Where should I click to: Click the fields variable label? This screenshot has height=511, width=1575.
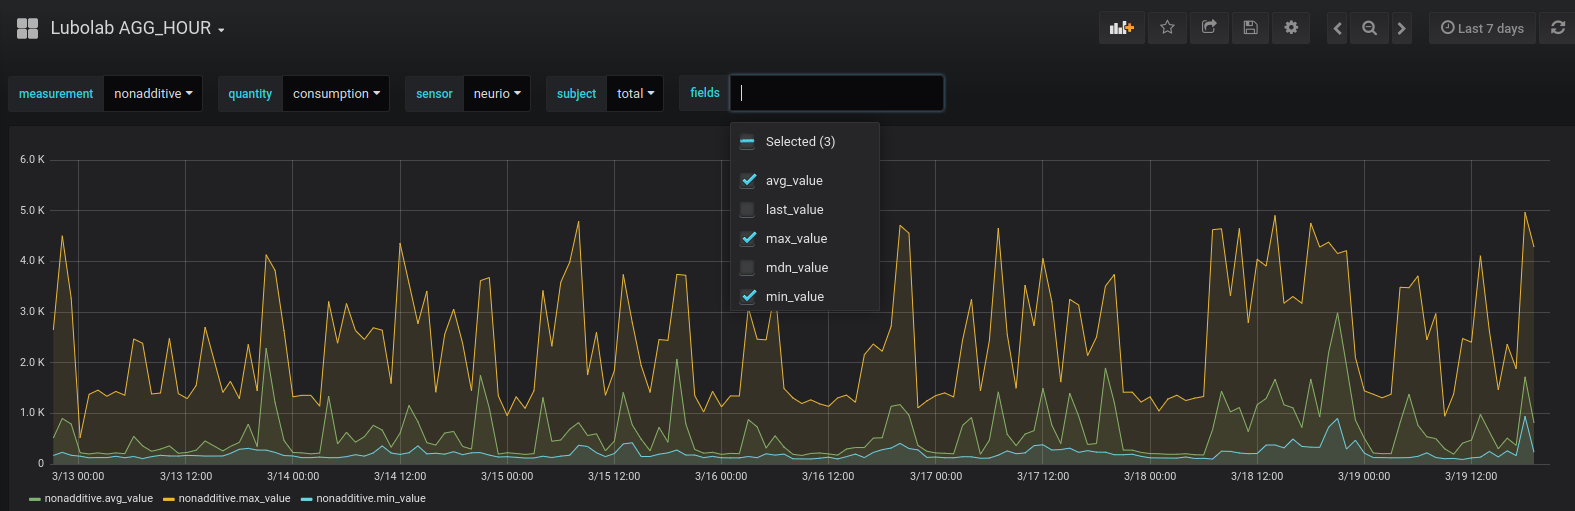705,92
